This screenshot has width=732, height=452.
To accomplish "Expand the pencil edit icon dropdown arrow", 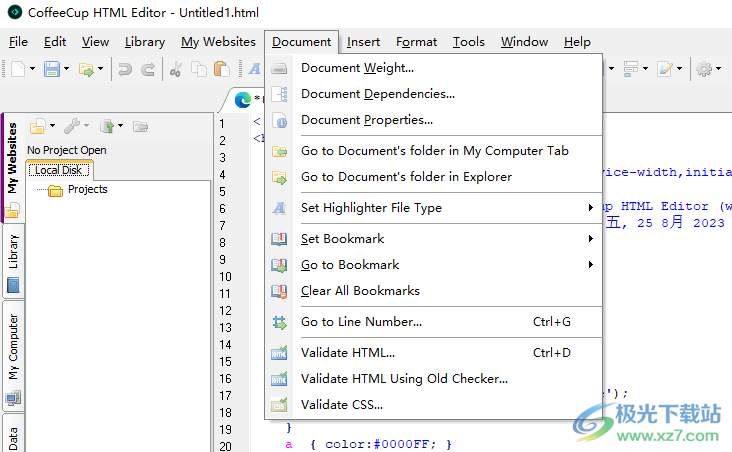I will (x=679, y=69).
